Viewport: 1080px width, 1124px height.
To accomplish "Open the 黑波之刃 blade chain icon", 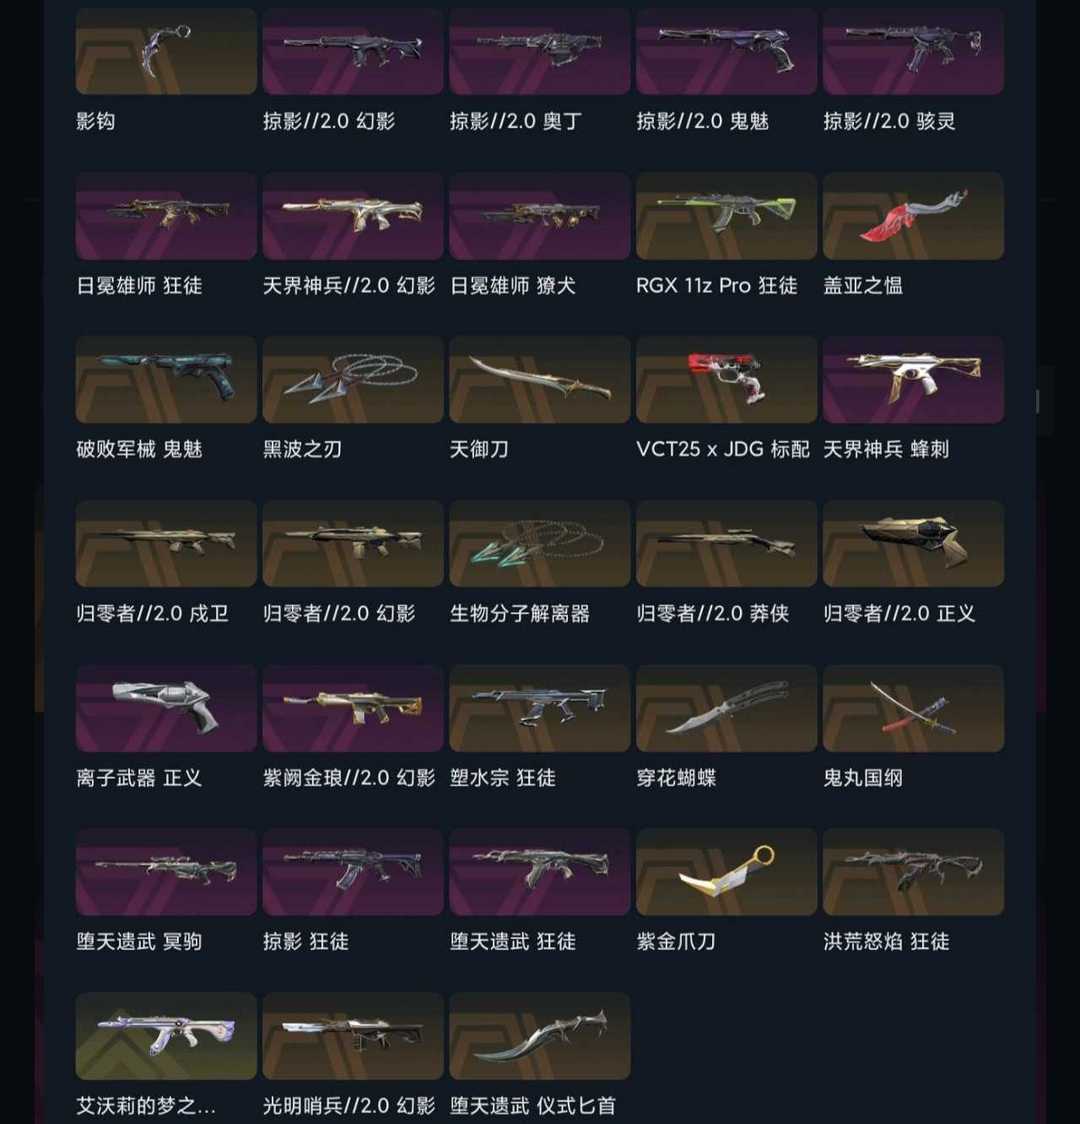I will [x=353, y=379].
